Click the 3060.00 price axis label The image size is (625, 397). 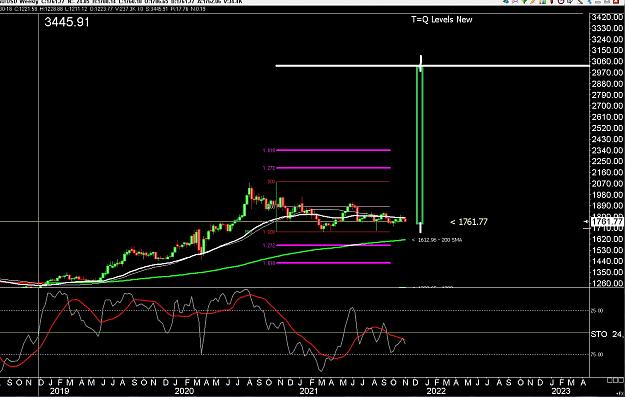tap(607, 61)
